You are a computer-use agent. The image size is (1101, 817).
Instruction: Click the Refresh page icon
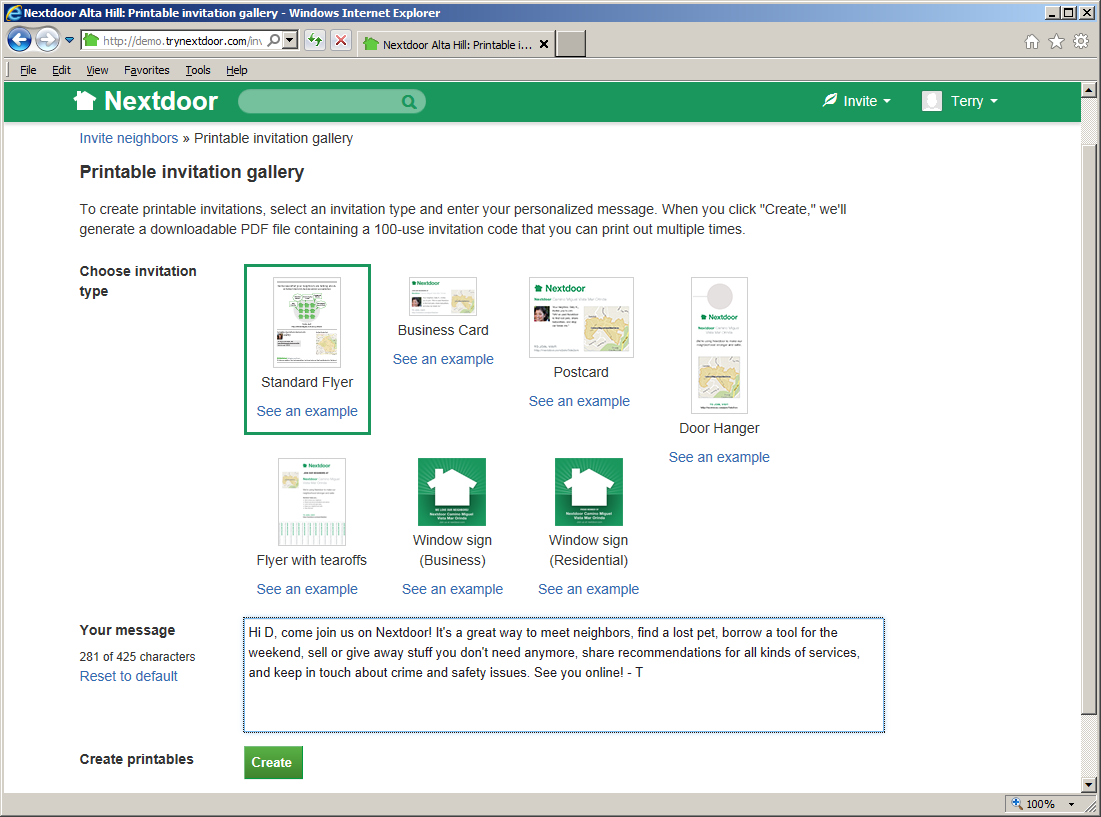pyautogui.click(x=314, y=40)
